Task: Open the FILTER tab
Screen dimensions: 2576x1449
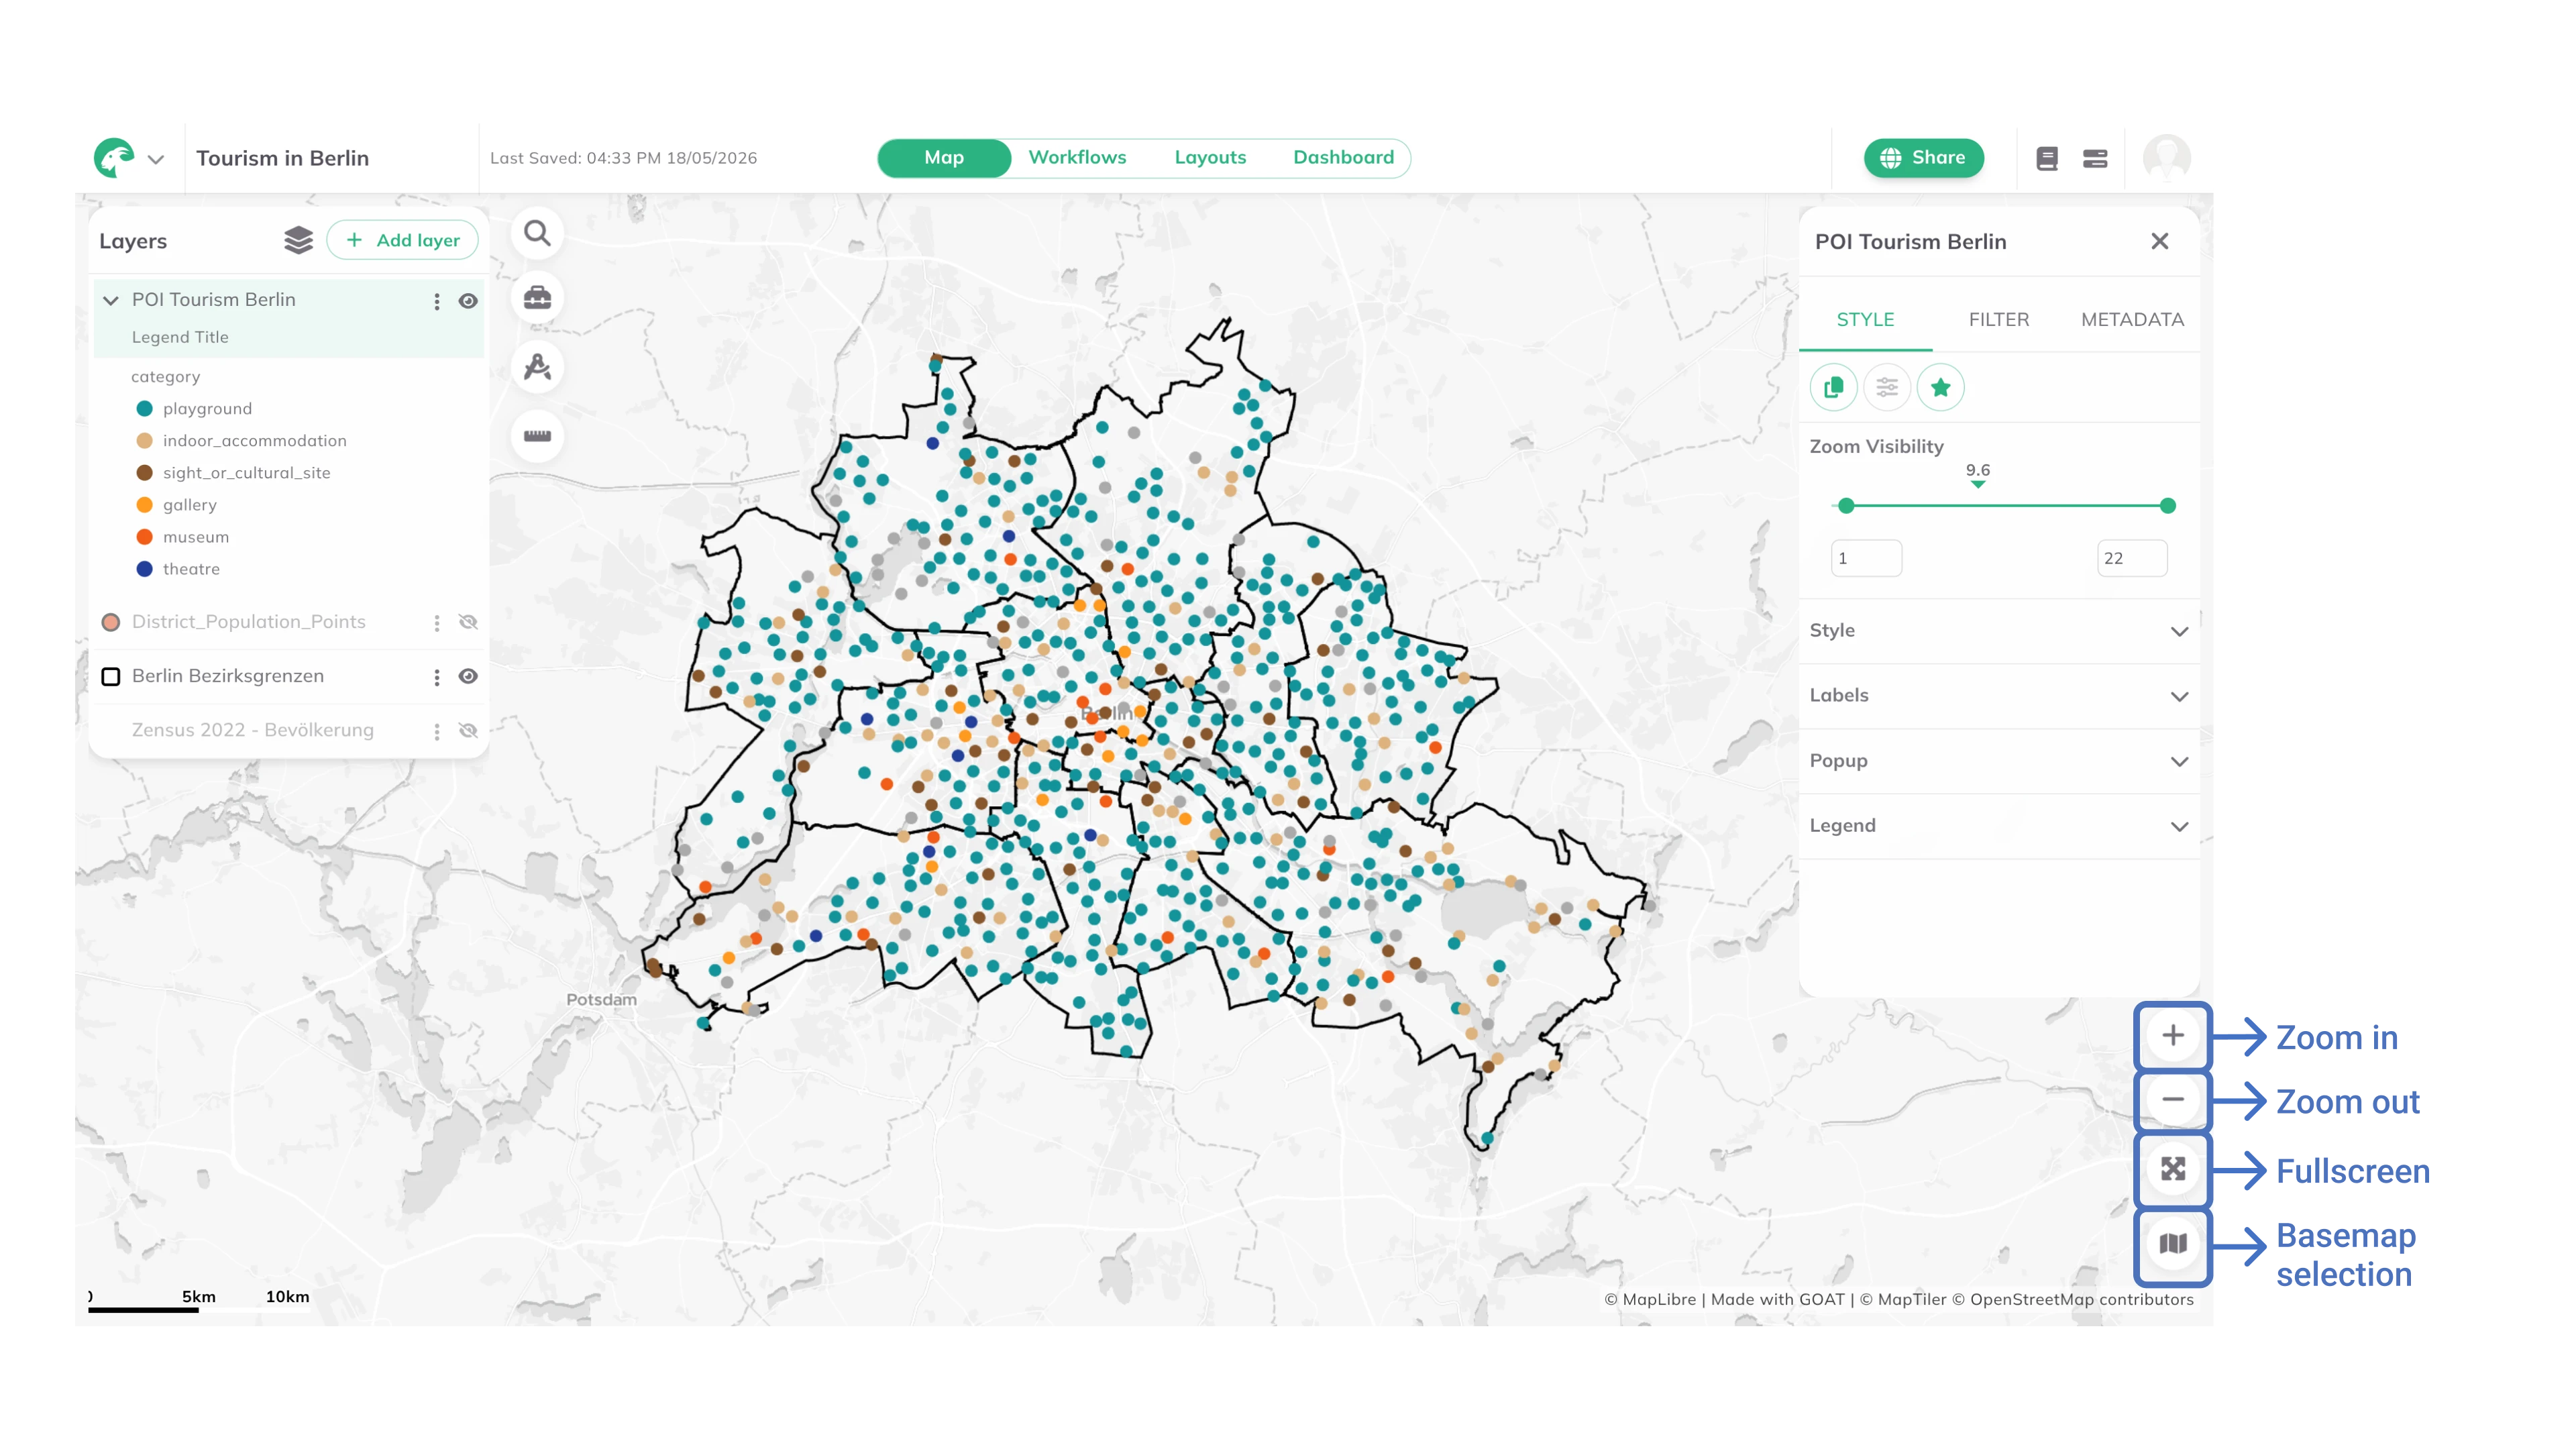Action: click(x=1998, y=320)
